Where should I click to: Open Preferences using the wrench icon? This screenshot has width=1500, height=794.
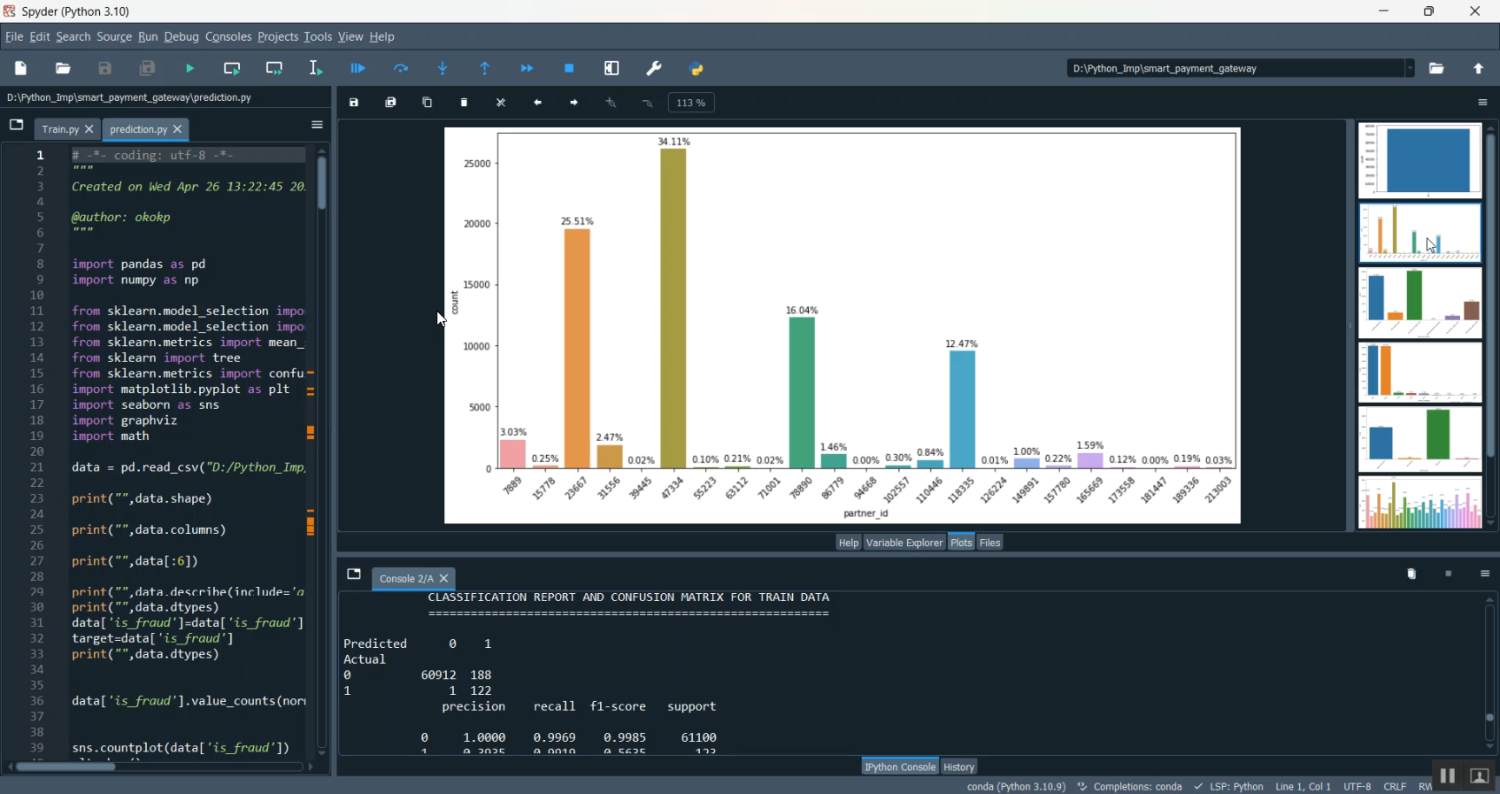[654, 69]
